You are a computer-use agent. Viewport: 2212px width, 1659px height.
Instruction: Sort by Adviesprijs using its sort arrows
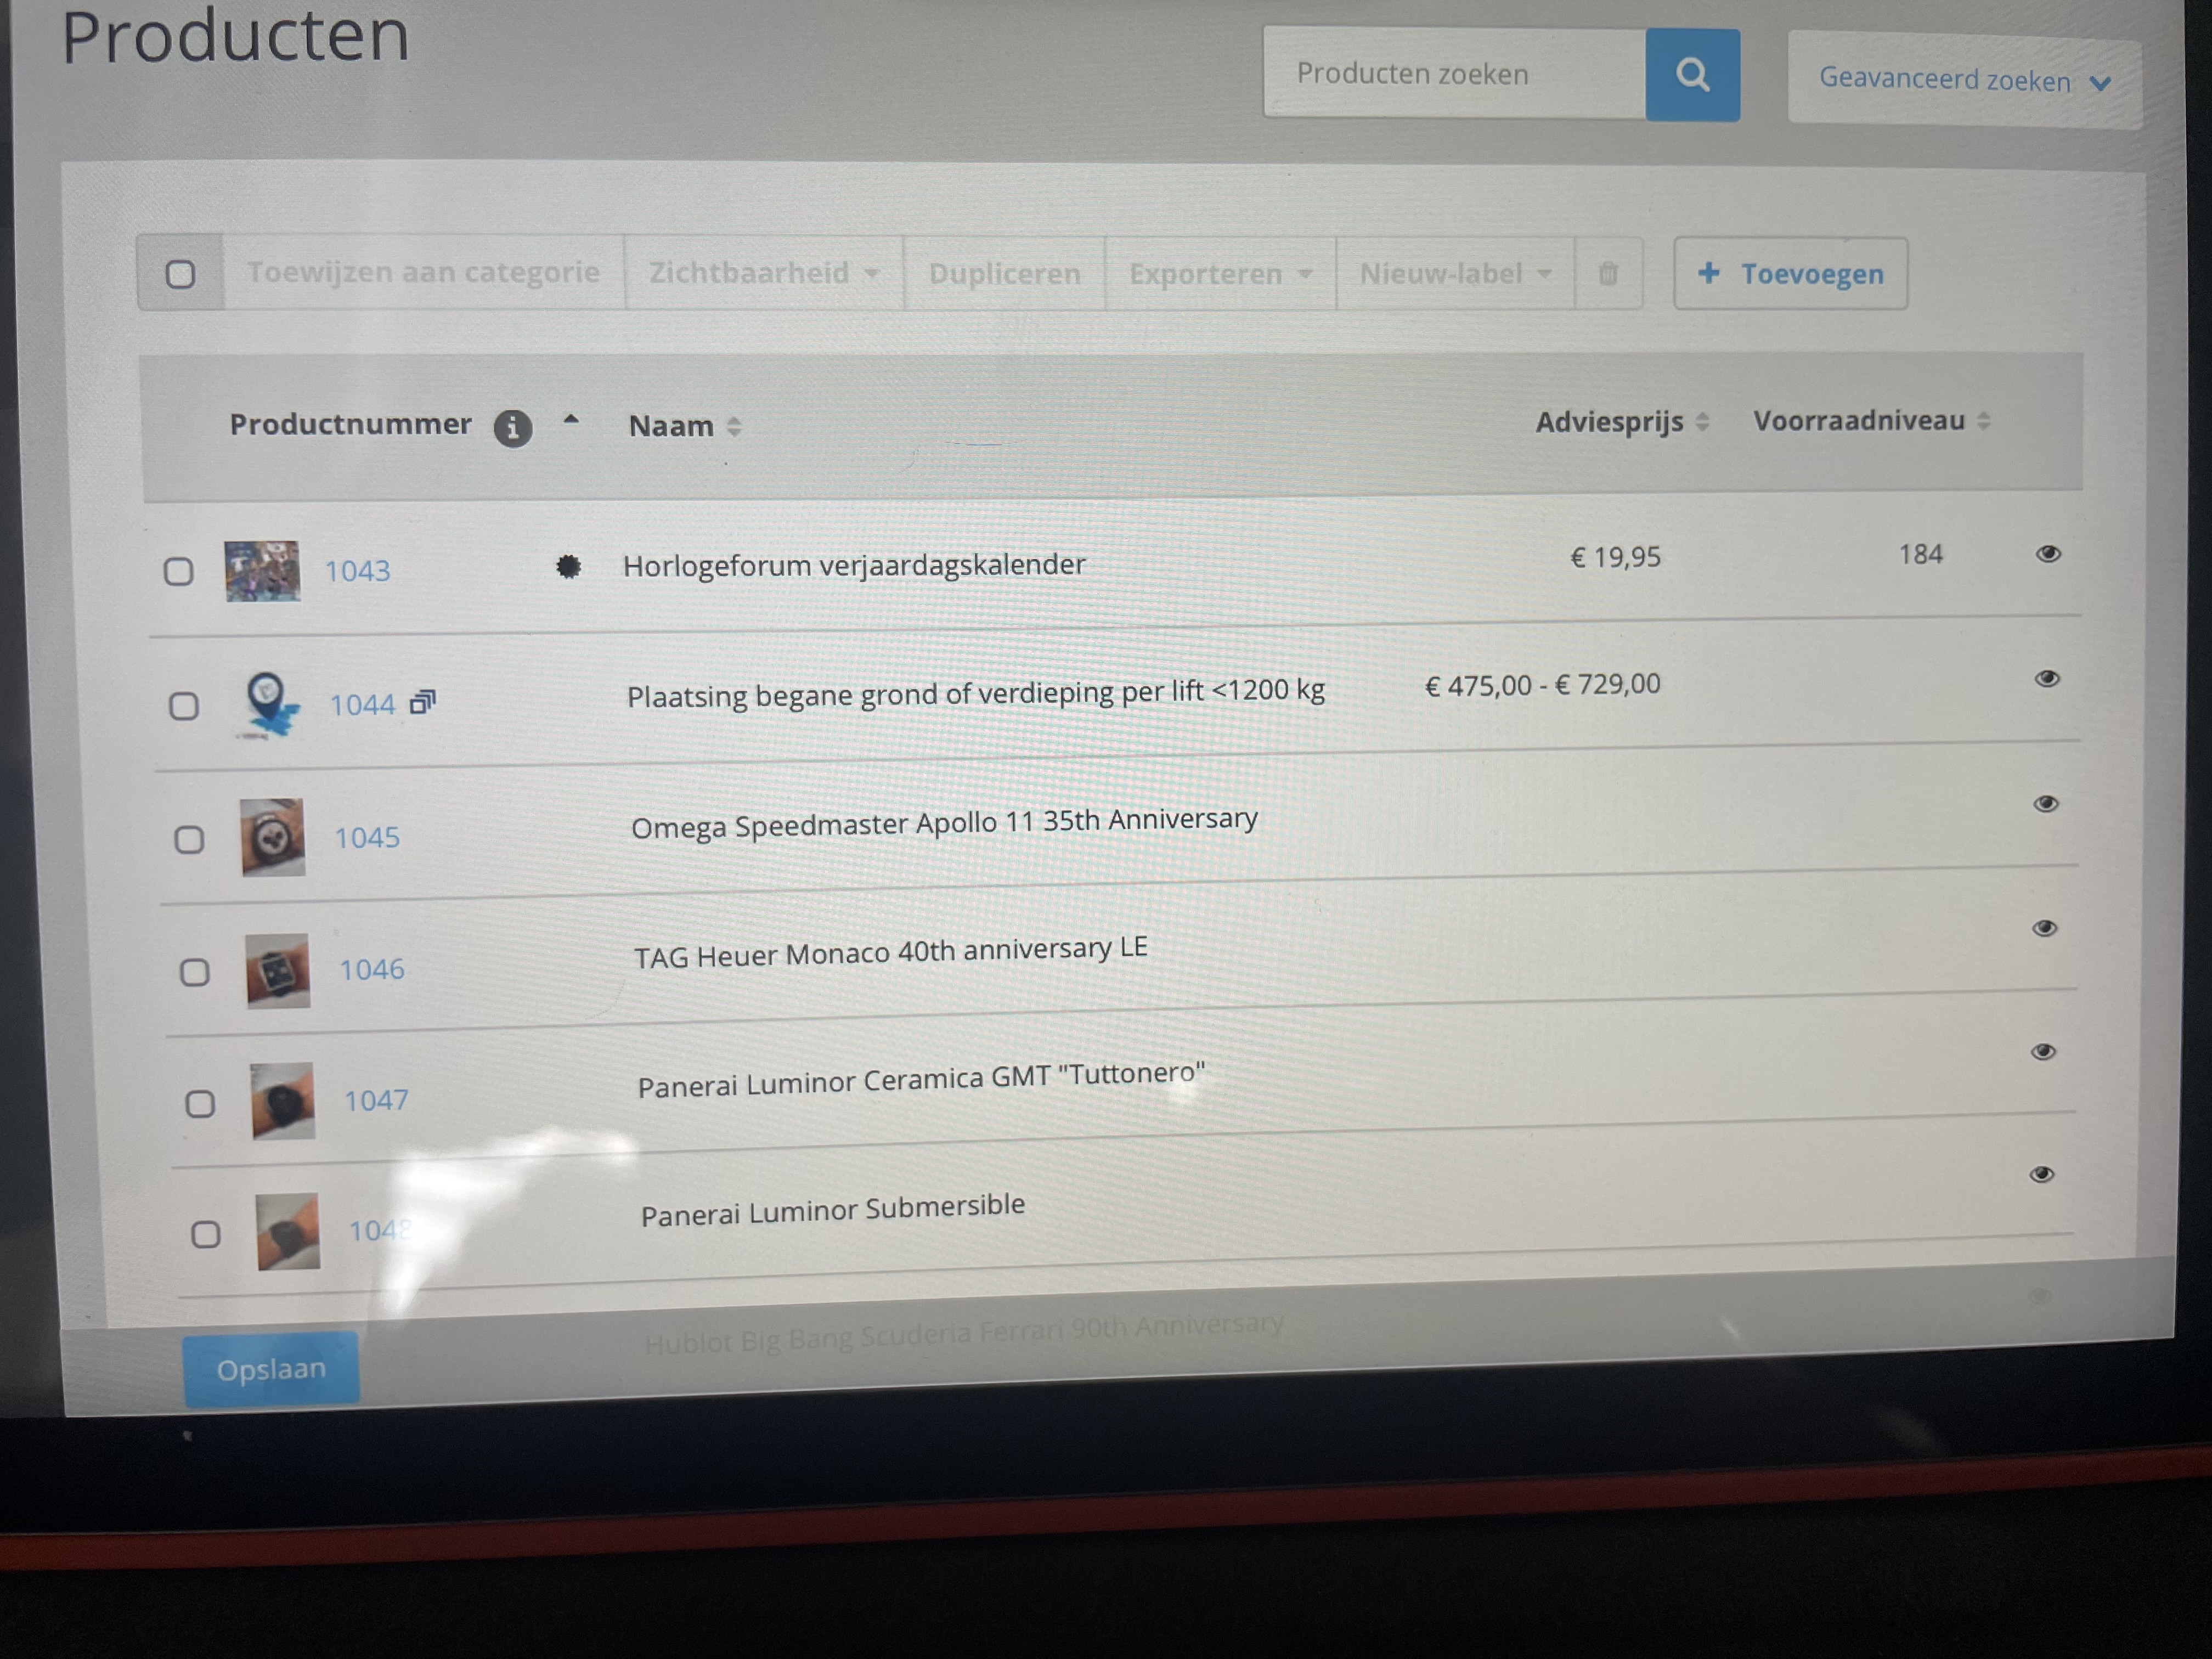pyautogui.click(x=1702, y=422)
